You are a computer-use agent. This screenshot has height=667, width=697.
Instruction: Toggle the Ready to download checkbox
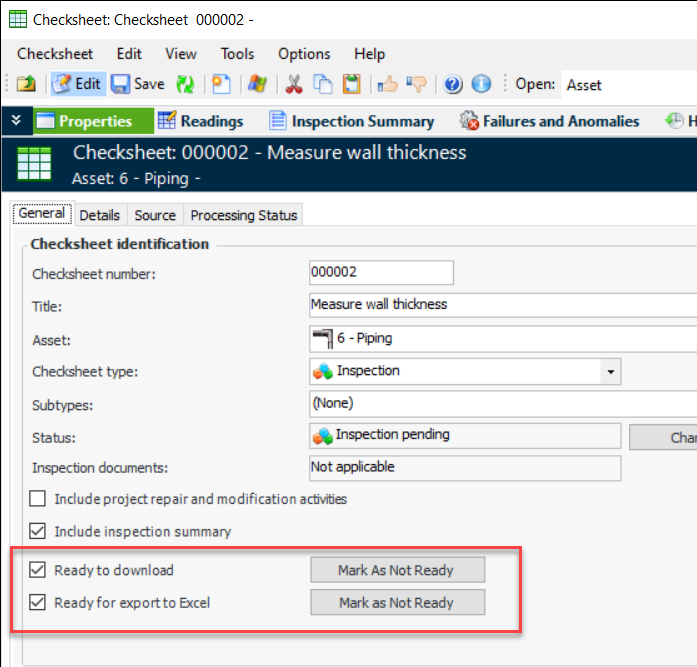pos(38,570)
